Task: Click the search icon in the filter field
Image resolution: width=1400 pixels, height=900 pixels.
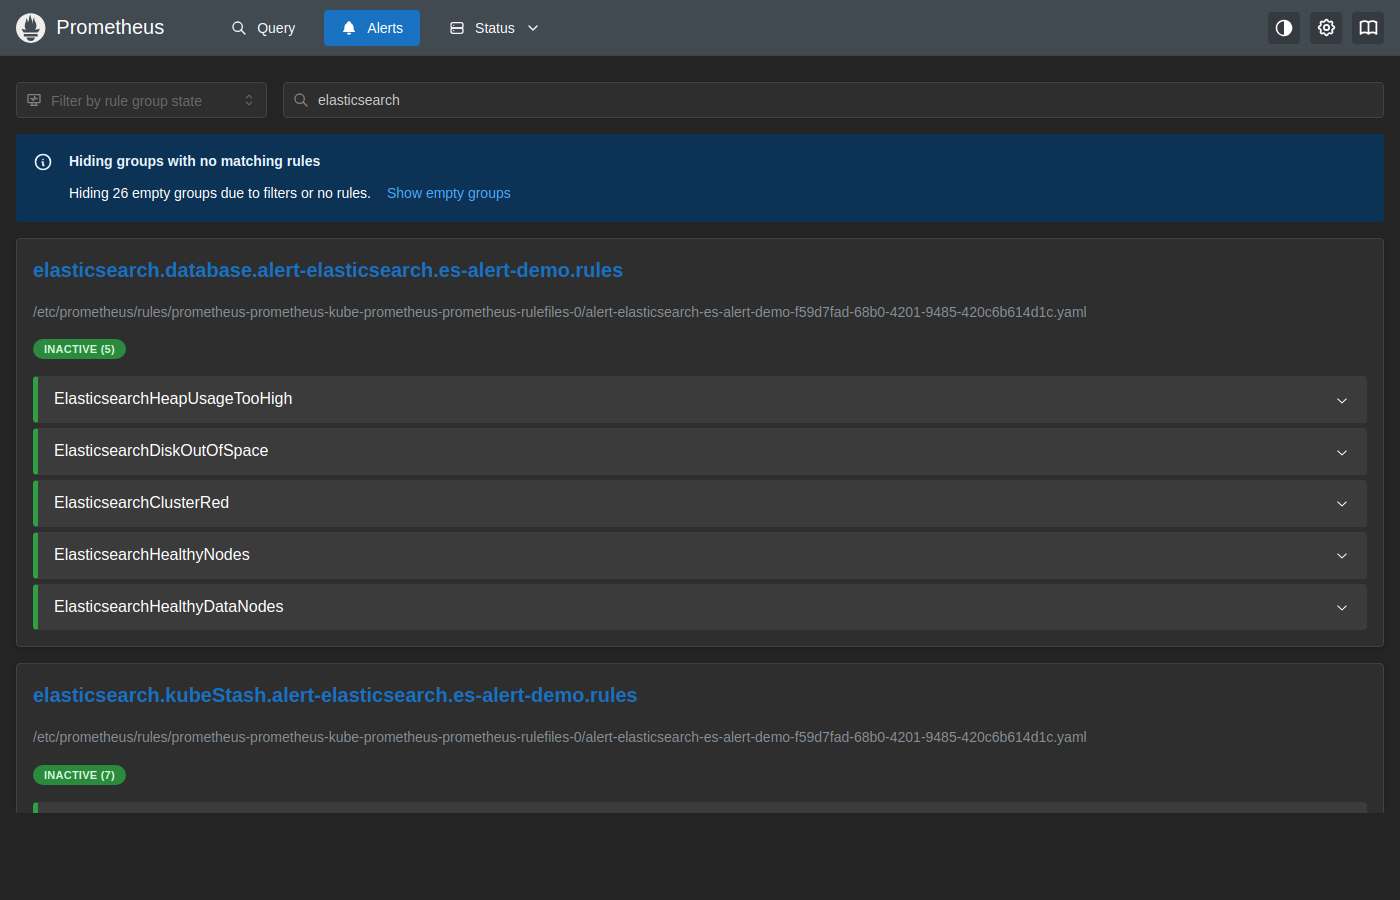Action: (301, 100)
